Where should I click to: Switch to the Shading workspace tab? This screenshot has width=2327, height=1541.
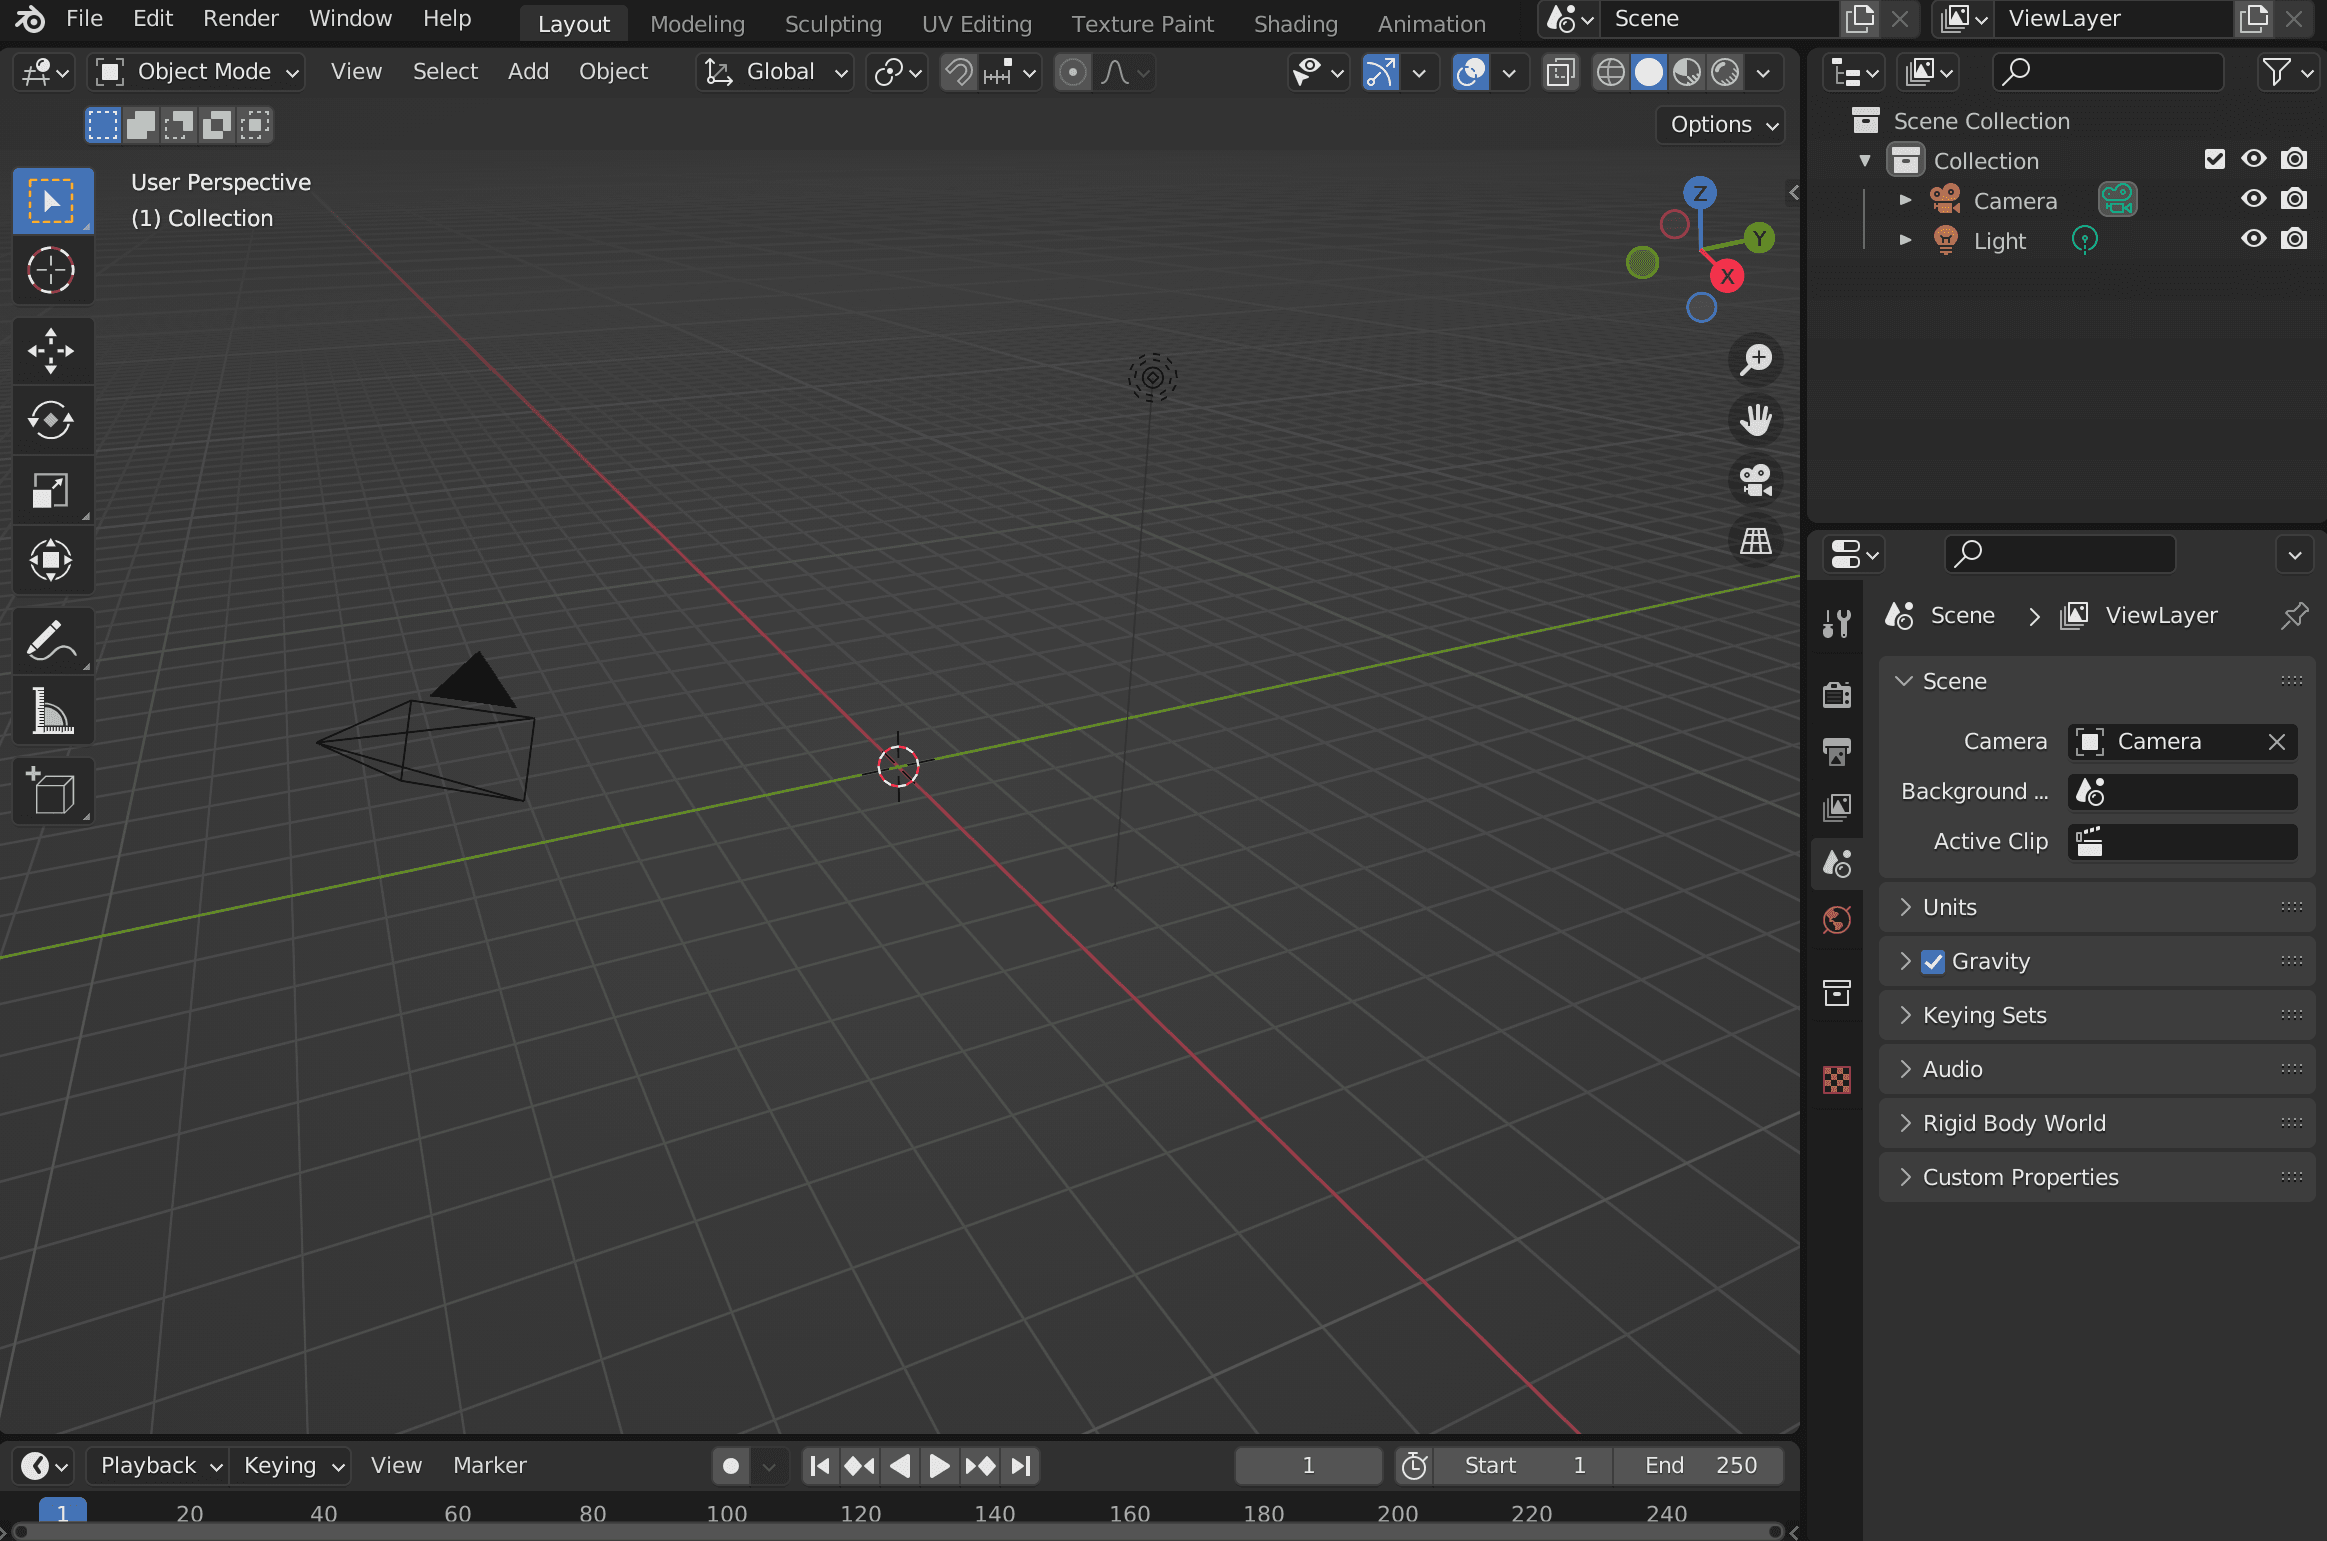click(x=1295, y=23)
